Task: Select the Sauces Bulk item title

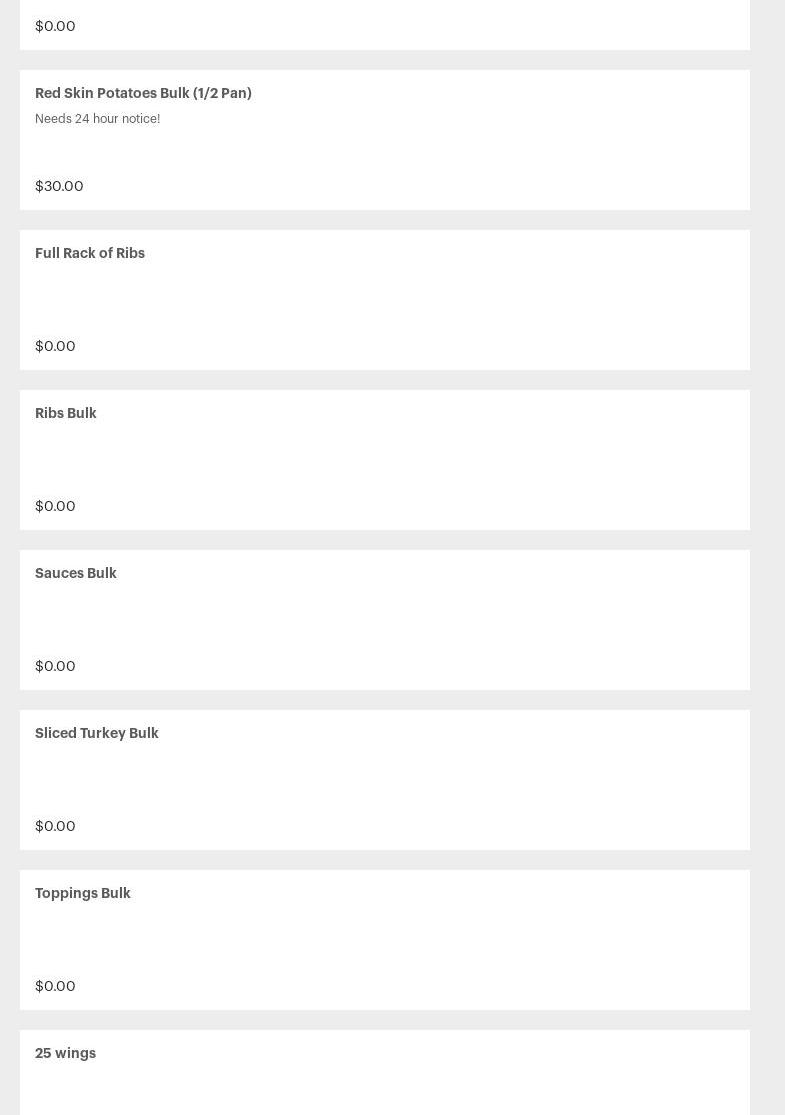Action: (75, 573)
